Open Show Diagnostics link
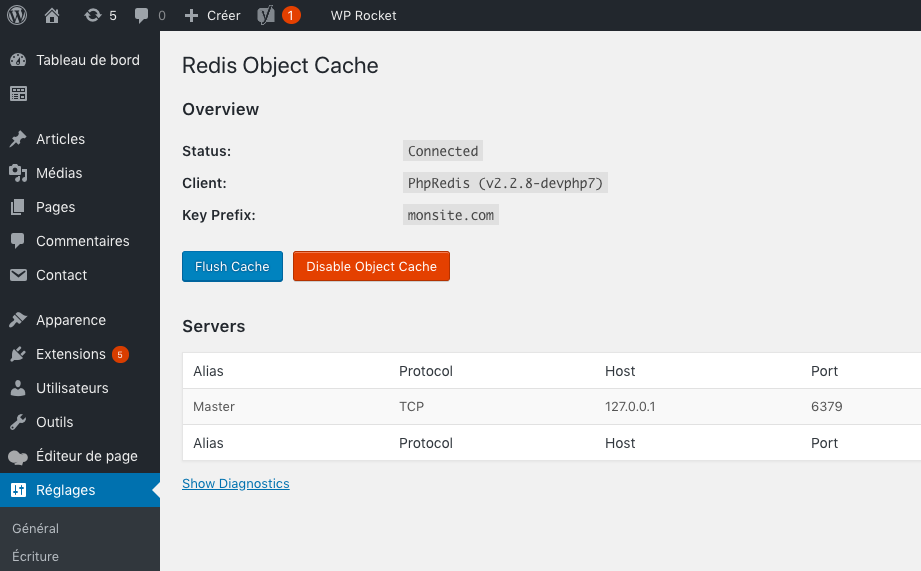This screenshot has width=921, height=571. tap(236, 483)
